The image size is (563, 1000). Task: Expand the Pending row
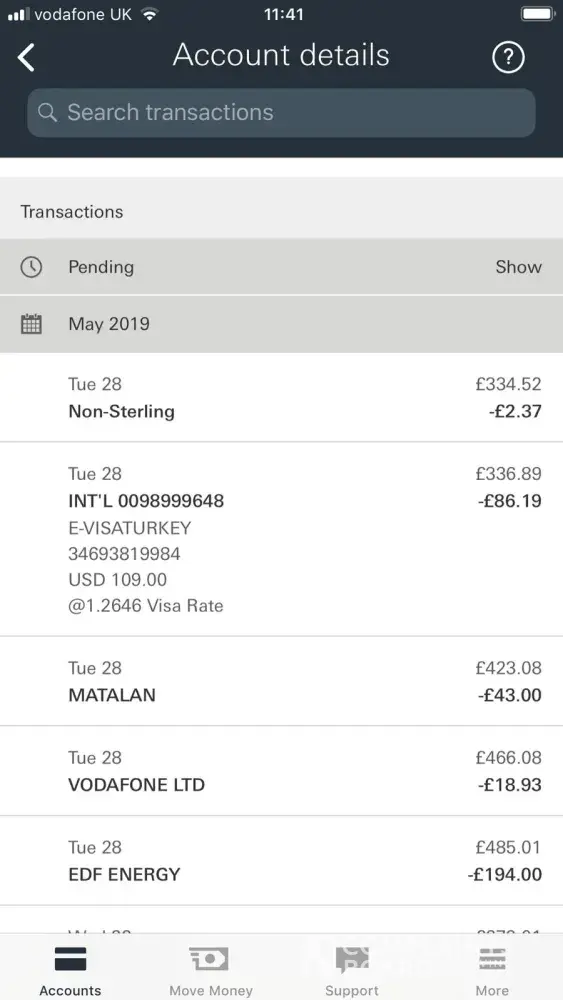pyautogui.click(x=281, y=267)
